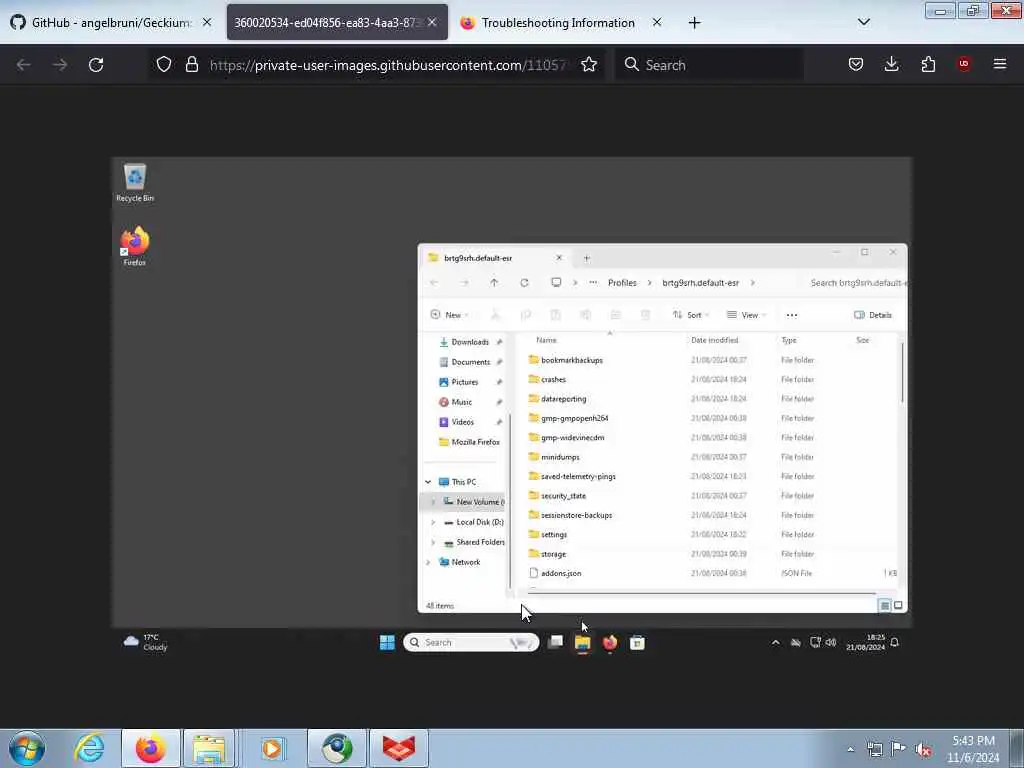Click the Explorer file list vertical scrollbar
The height and width of the screenshot is (768, 1024).
[903, 371]
